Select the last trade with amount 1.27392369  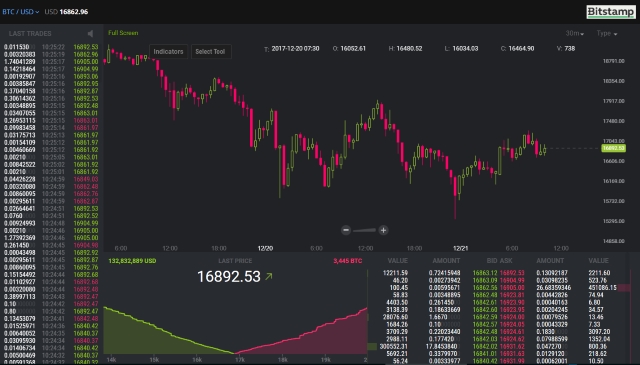coord(51,238)
